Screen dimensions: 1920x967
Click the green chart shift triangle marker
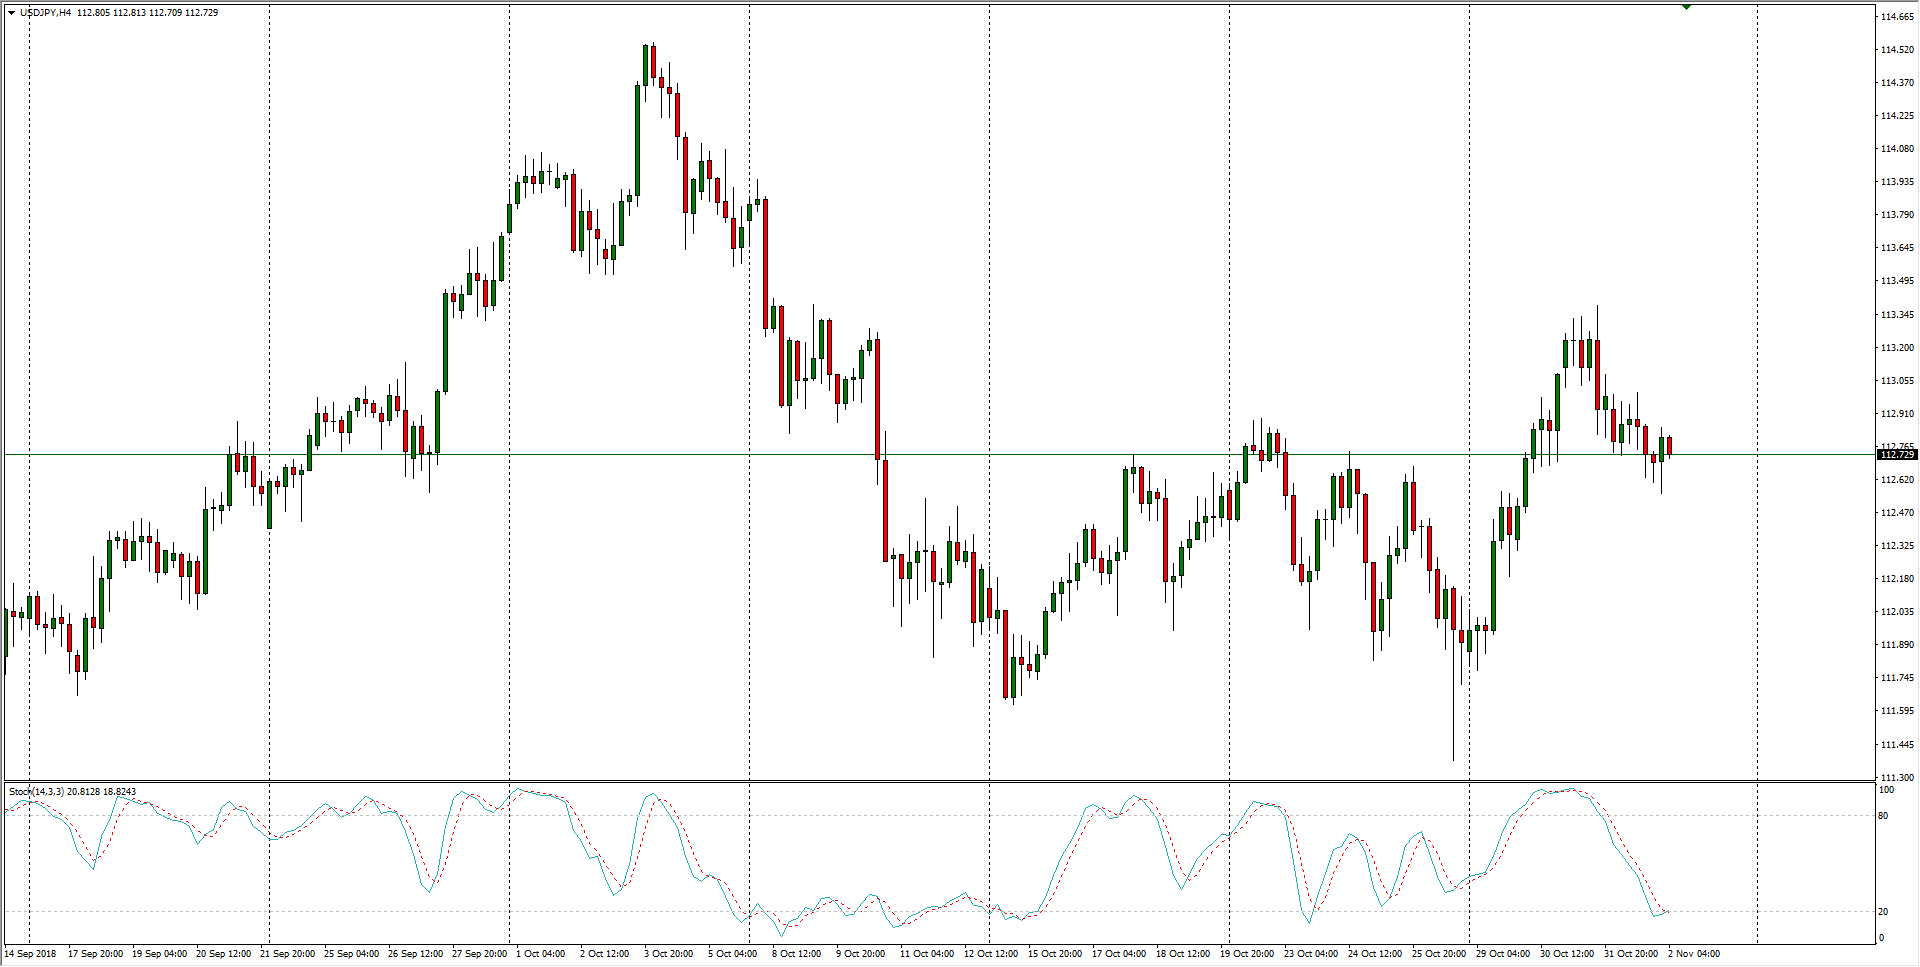coord(1686,7)
